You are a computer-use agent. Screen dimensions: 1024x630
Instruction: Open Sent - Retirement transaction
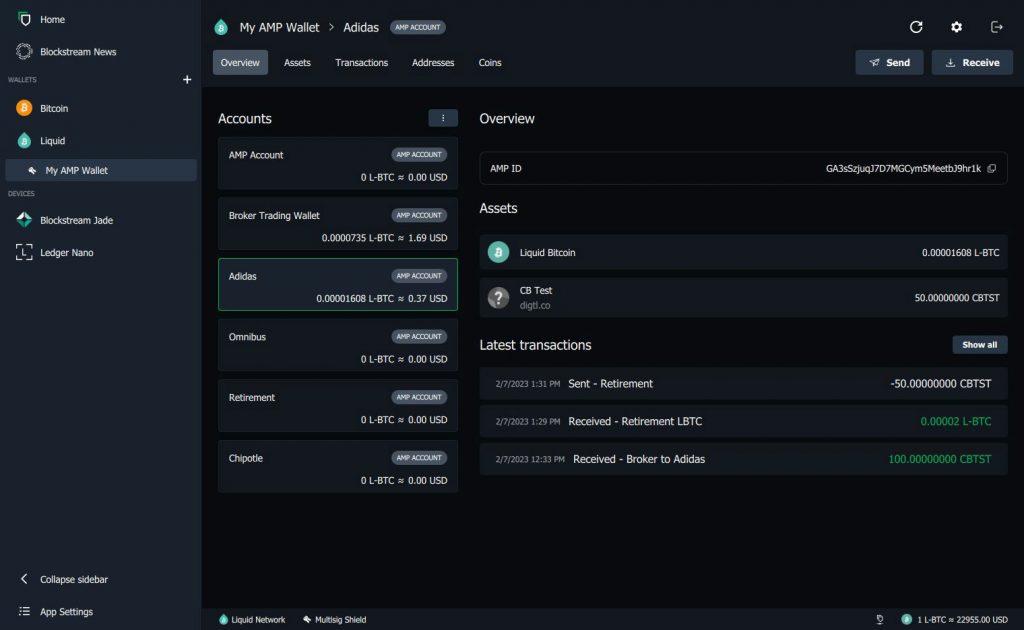pos(743,384)
